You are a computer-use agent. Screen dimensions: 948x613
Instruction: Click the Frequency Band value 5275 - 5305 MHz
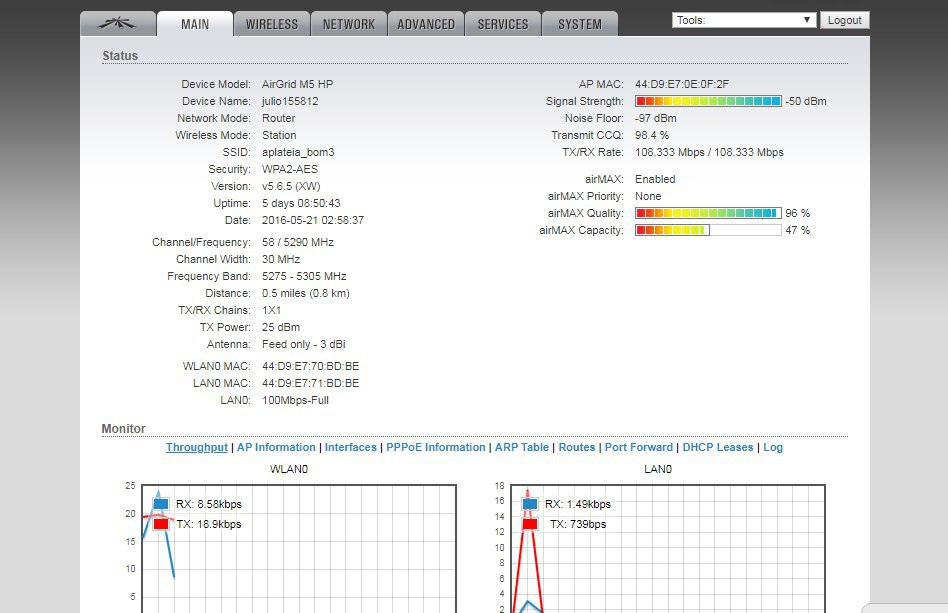click(x=304, y=276)
